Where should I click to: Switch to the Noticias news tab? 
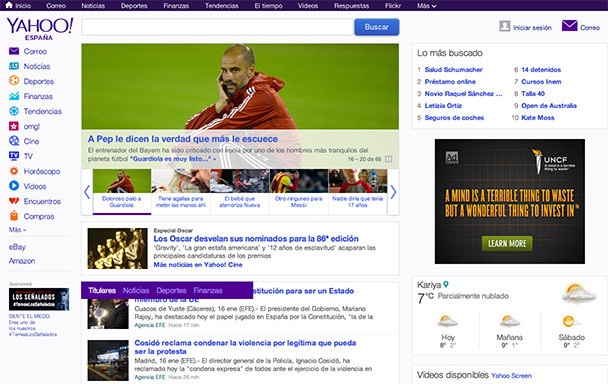click(136, 291)
